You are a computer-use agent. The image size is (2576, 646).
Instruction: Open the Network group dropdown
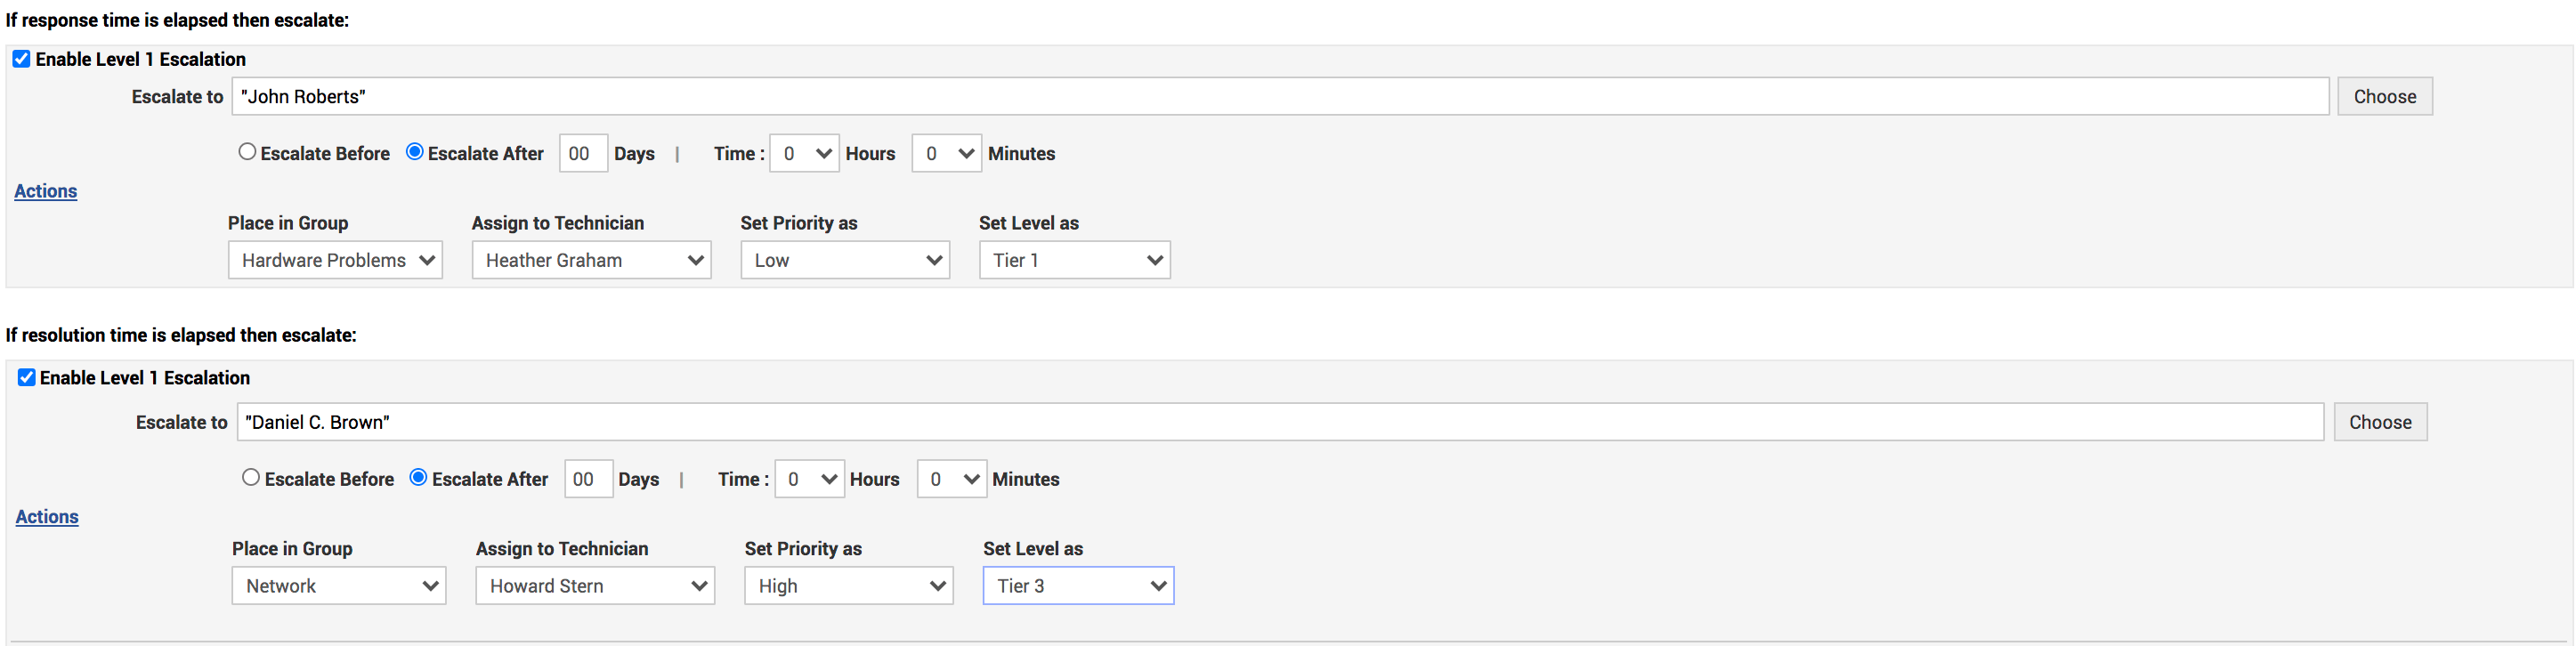(339, 586)
